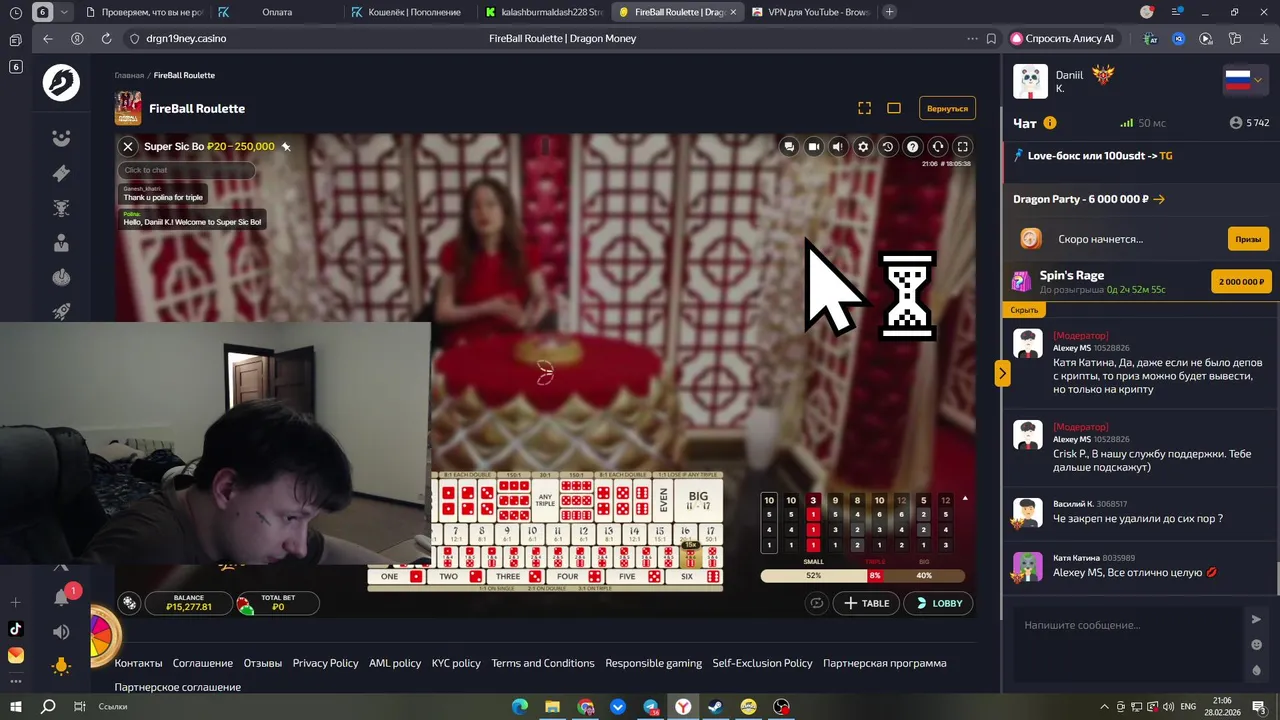Bookmark the page with the bookmark icon
The width and height of the screenshot is (1280, 720).
tap(991, 39)
